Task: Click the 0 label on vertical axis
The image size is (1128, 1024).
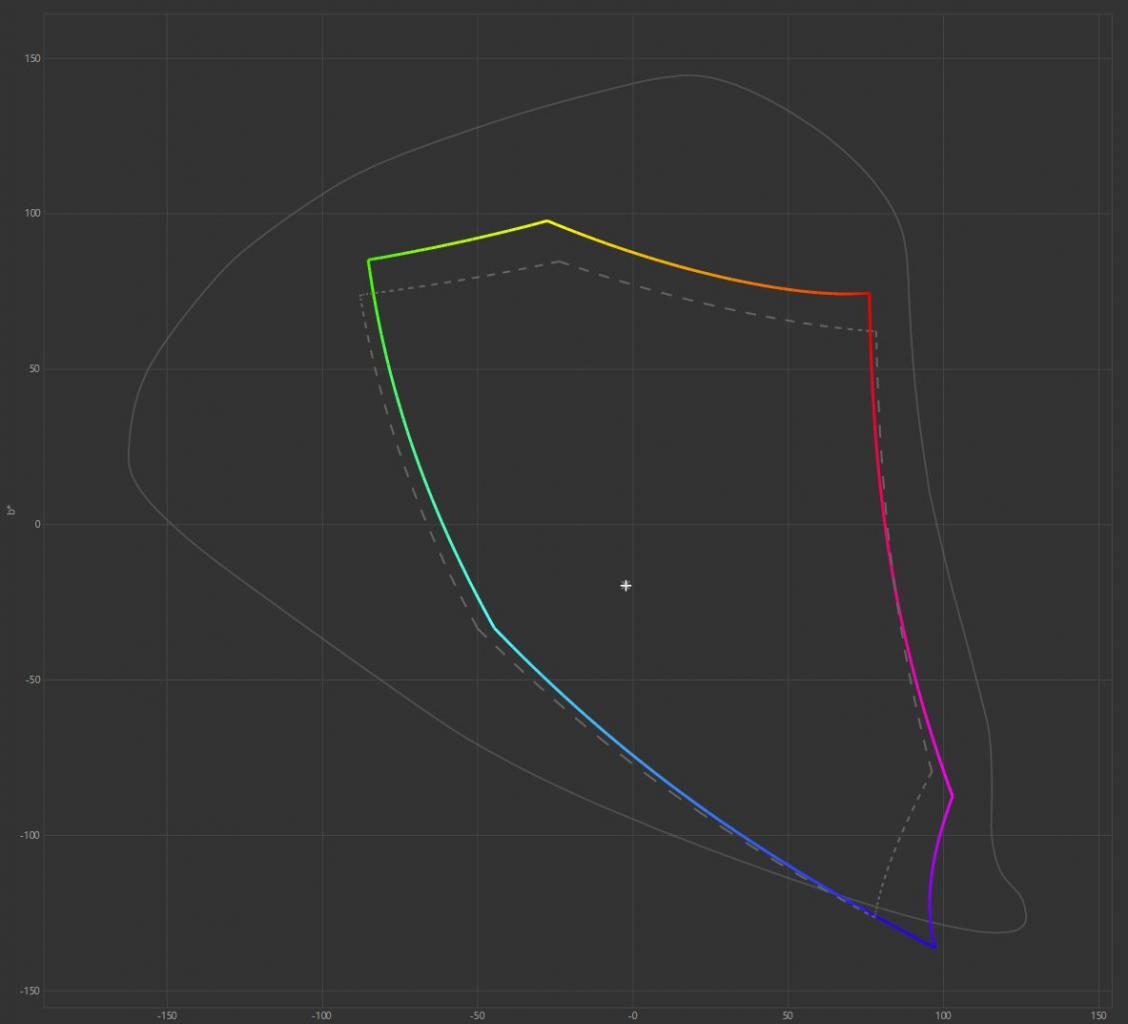Action: pos(37,524)
